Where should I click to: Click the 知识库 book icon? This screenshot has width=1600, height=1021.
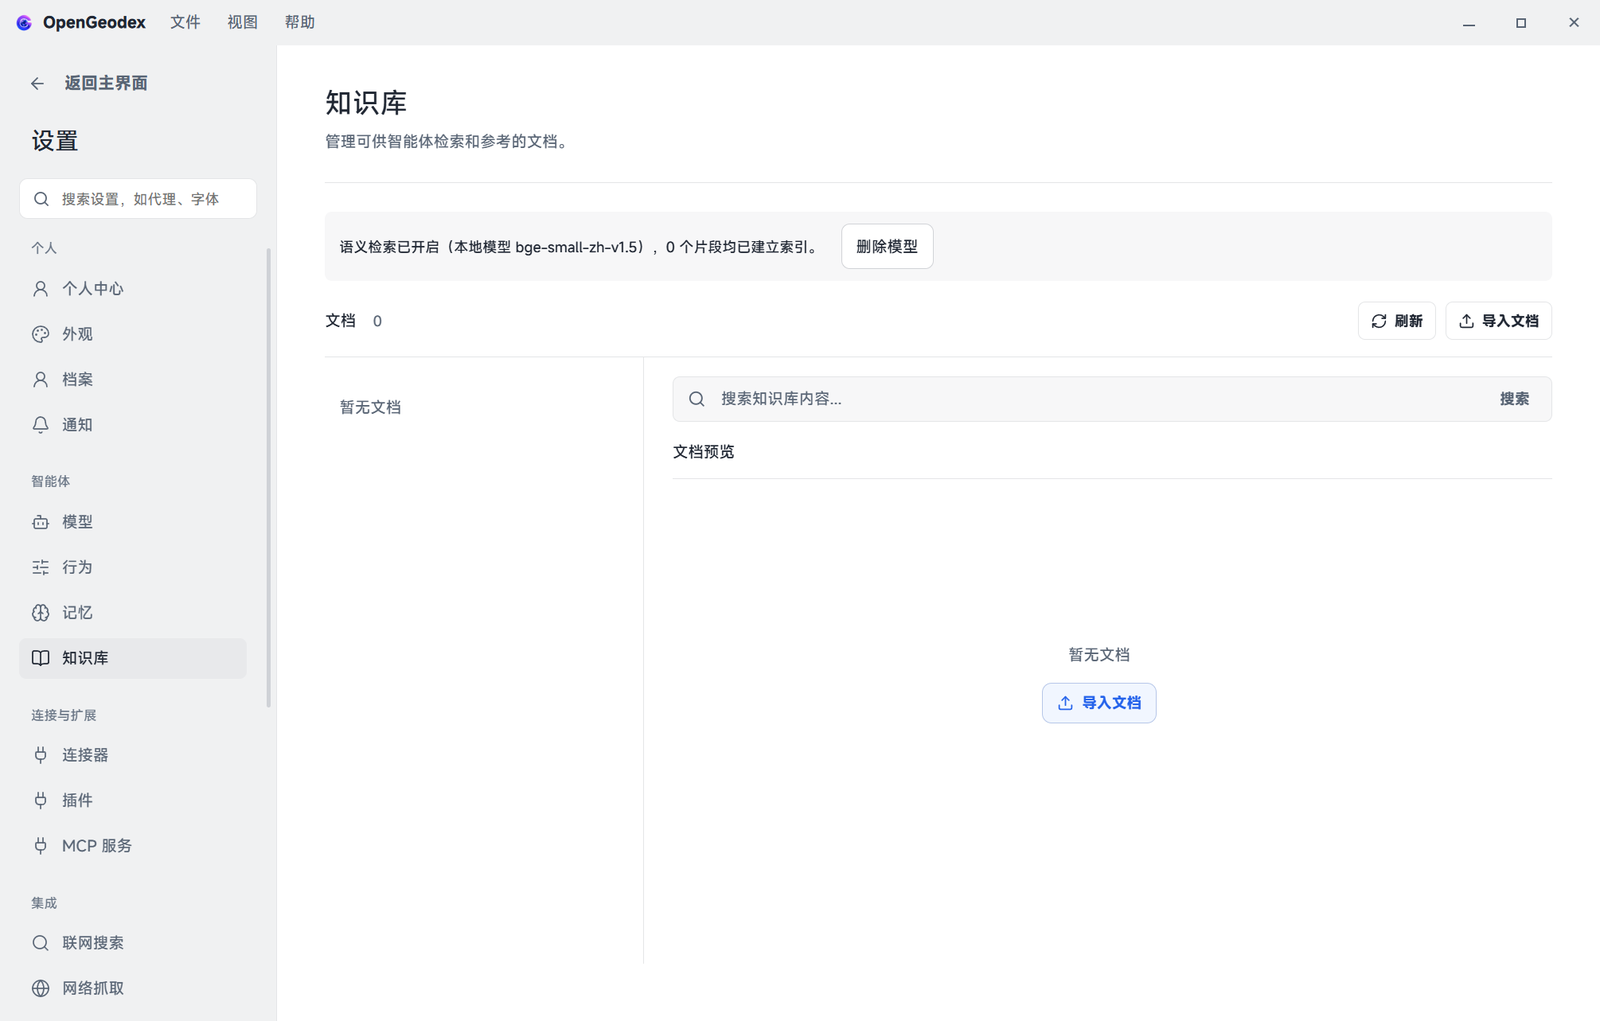pyautogui.click(x=40, y=658)
